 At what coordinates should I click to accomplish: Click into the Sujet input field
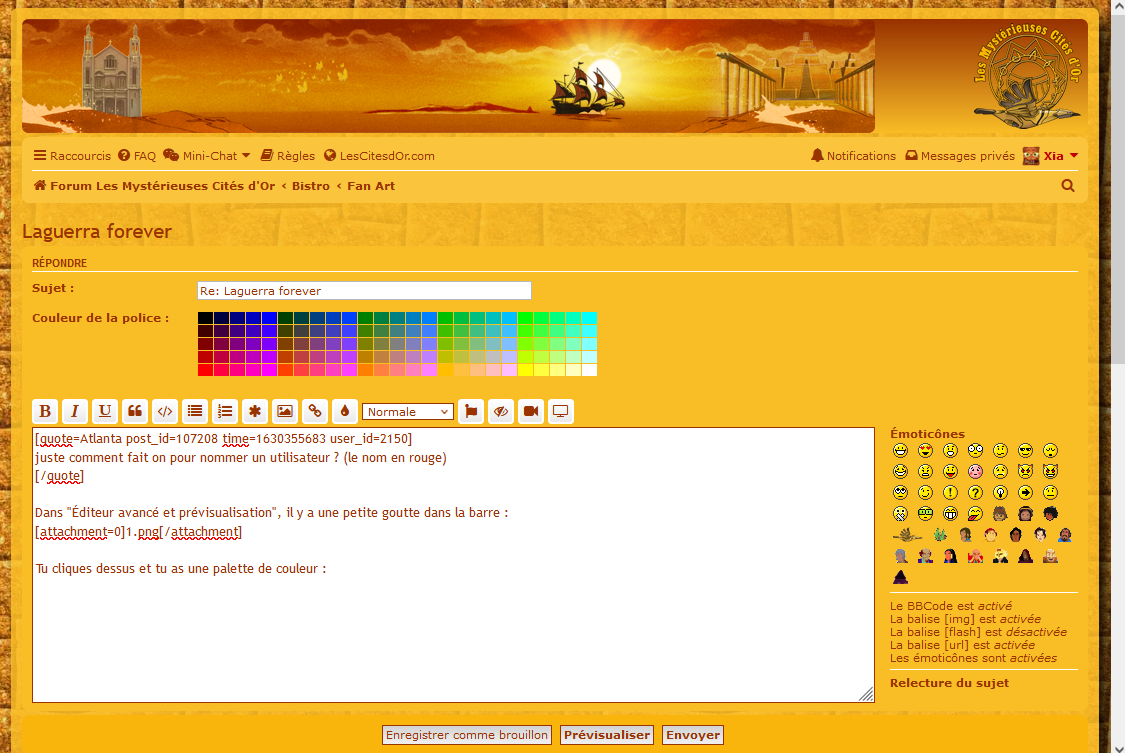click(x=364, y=291)
